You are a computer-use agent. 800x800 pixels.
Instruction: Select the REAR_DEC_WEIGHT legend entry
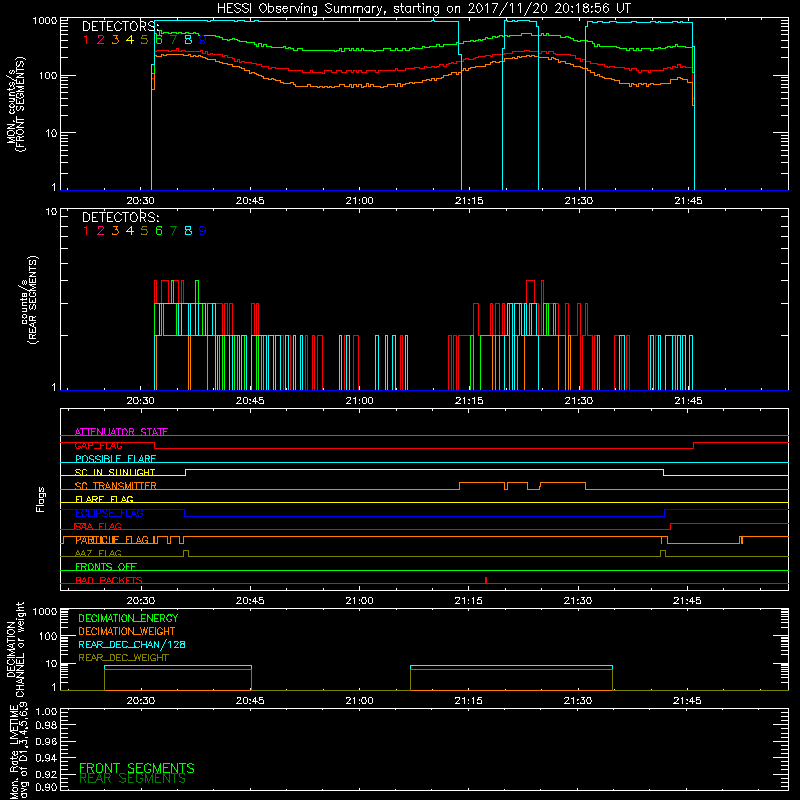coord(123,658)
